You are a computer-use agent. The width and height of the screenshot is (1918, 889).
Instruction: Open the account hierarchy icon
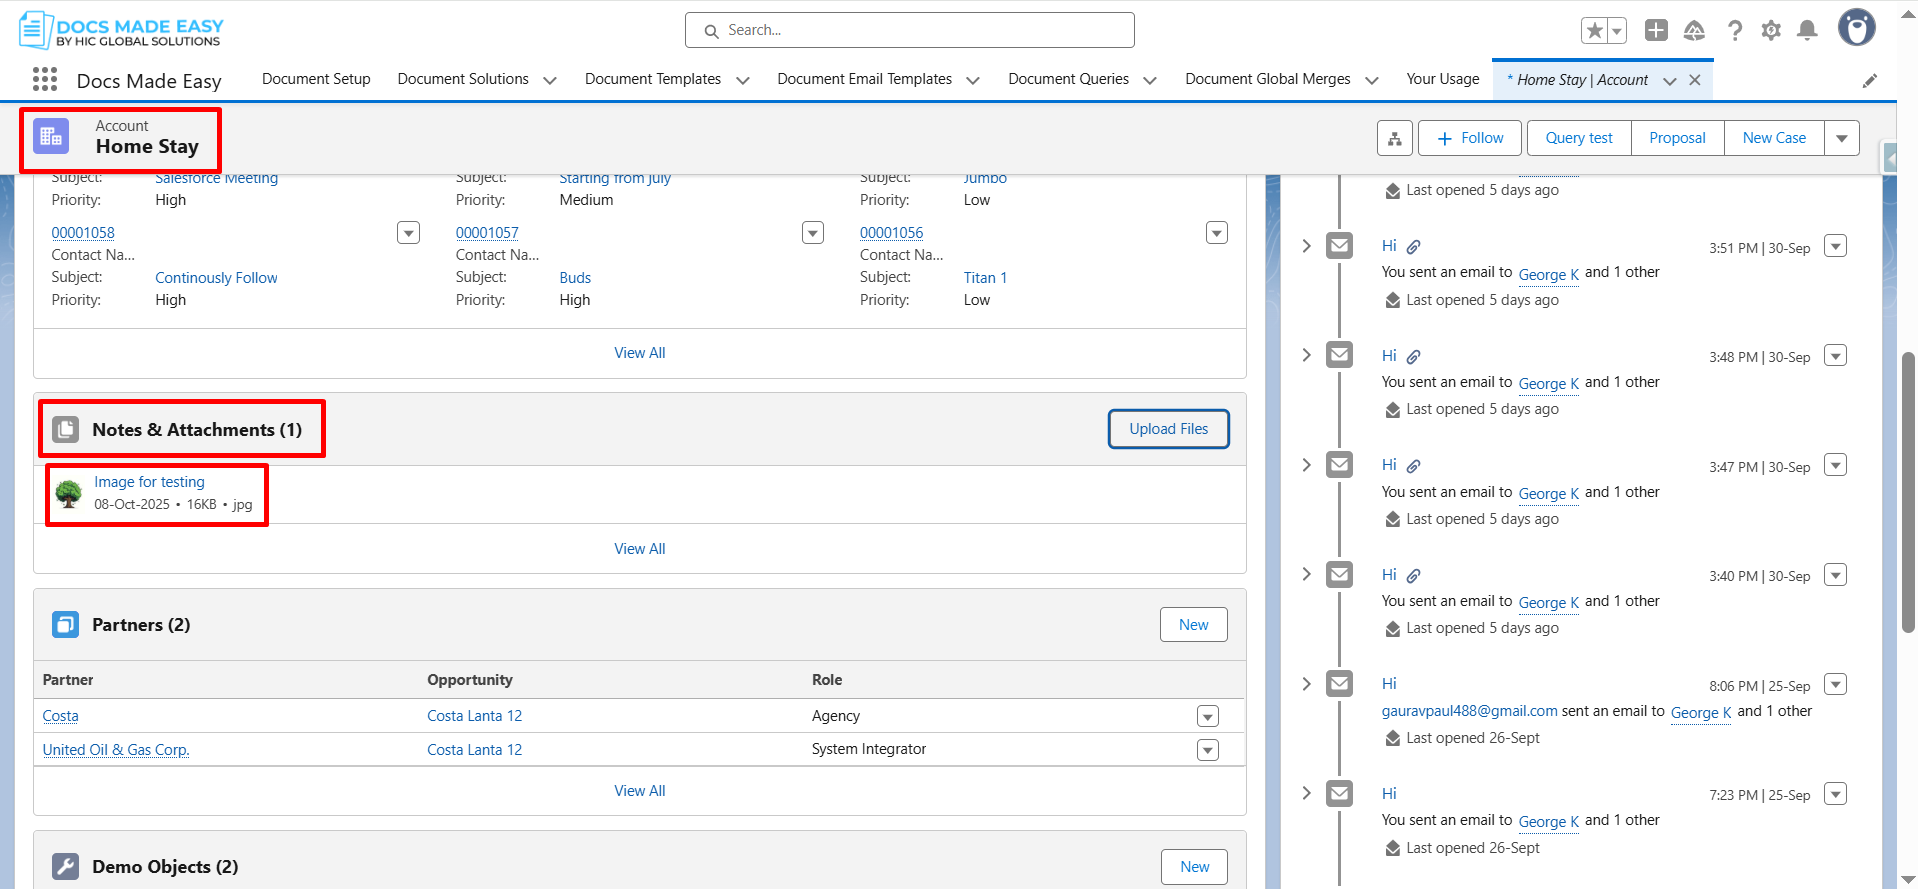click(1395, 138)
